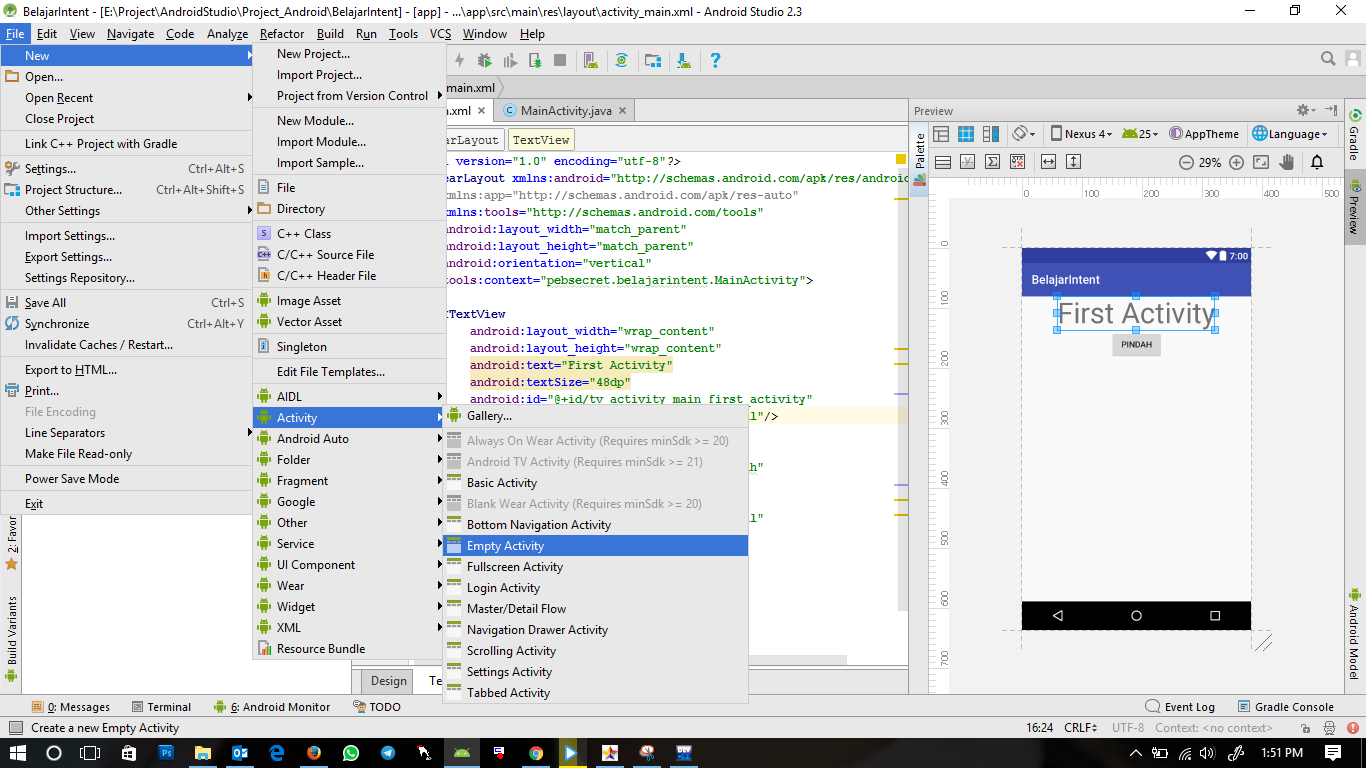Expand the Widget submenu
Image resolution: width=1366 pixels, height=768 pixels.
tap(349, 607)
